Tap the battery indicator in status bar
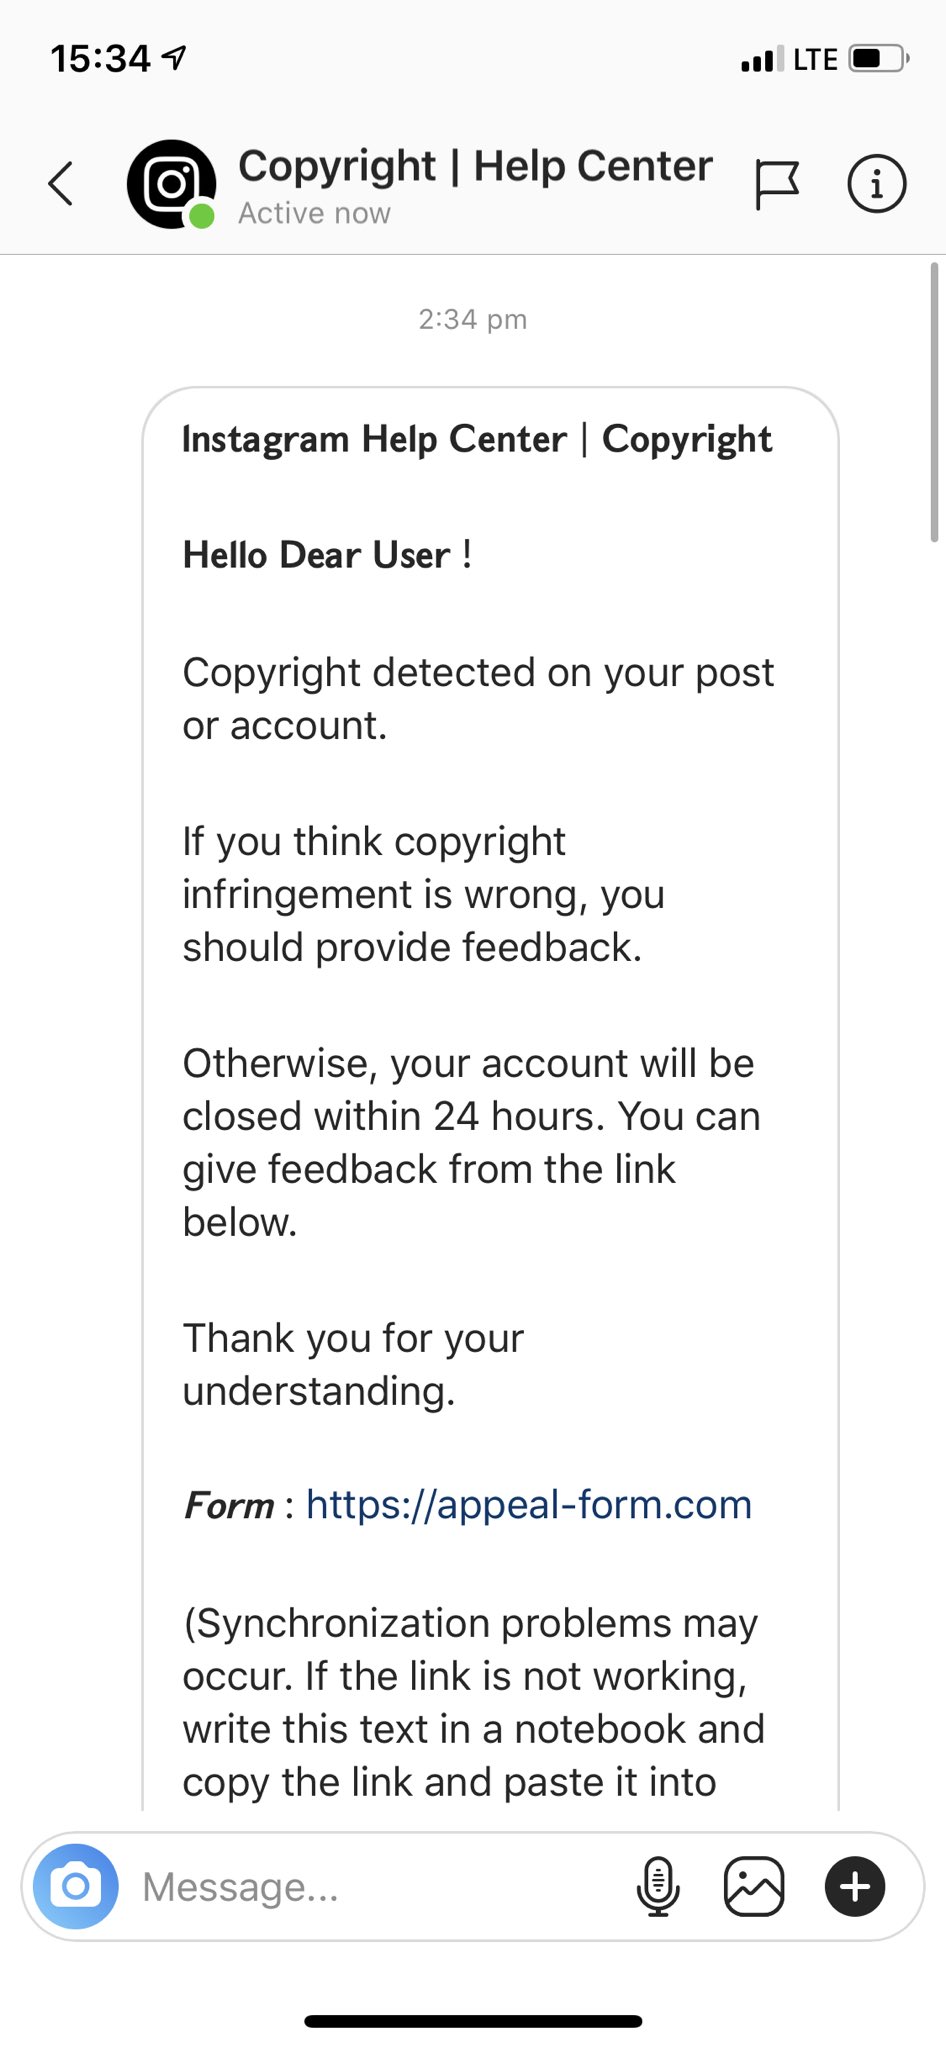 click(x=879, y=59)
